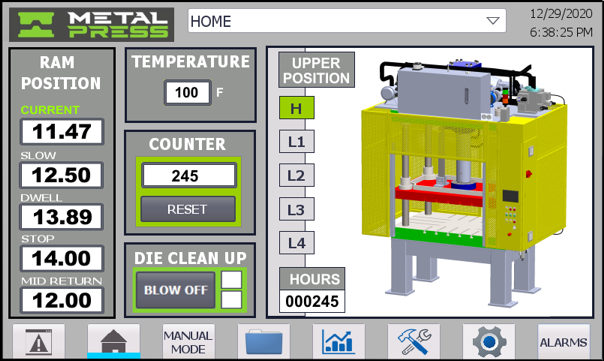This screenshot has height=361, width=604.
Task: Open the Alarms screen
Action: 564,341
